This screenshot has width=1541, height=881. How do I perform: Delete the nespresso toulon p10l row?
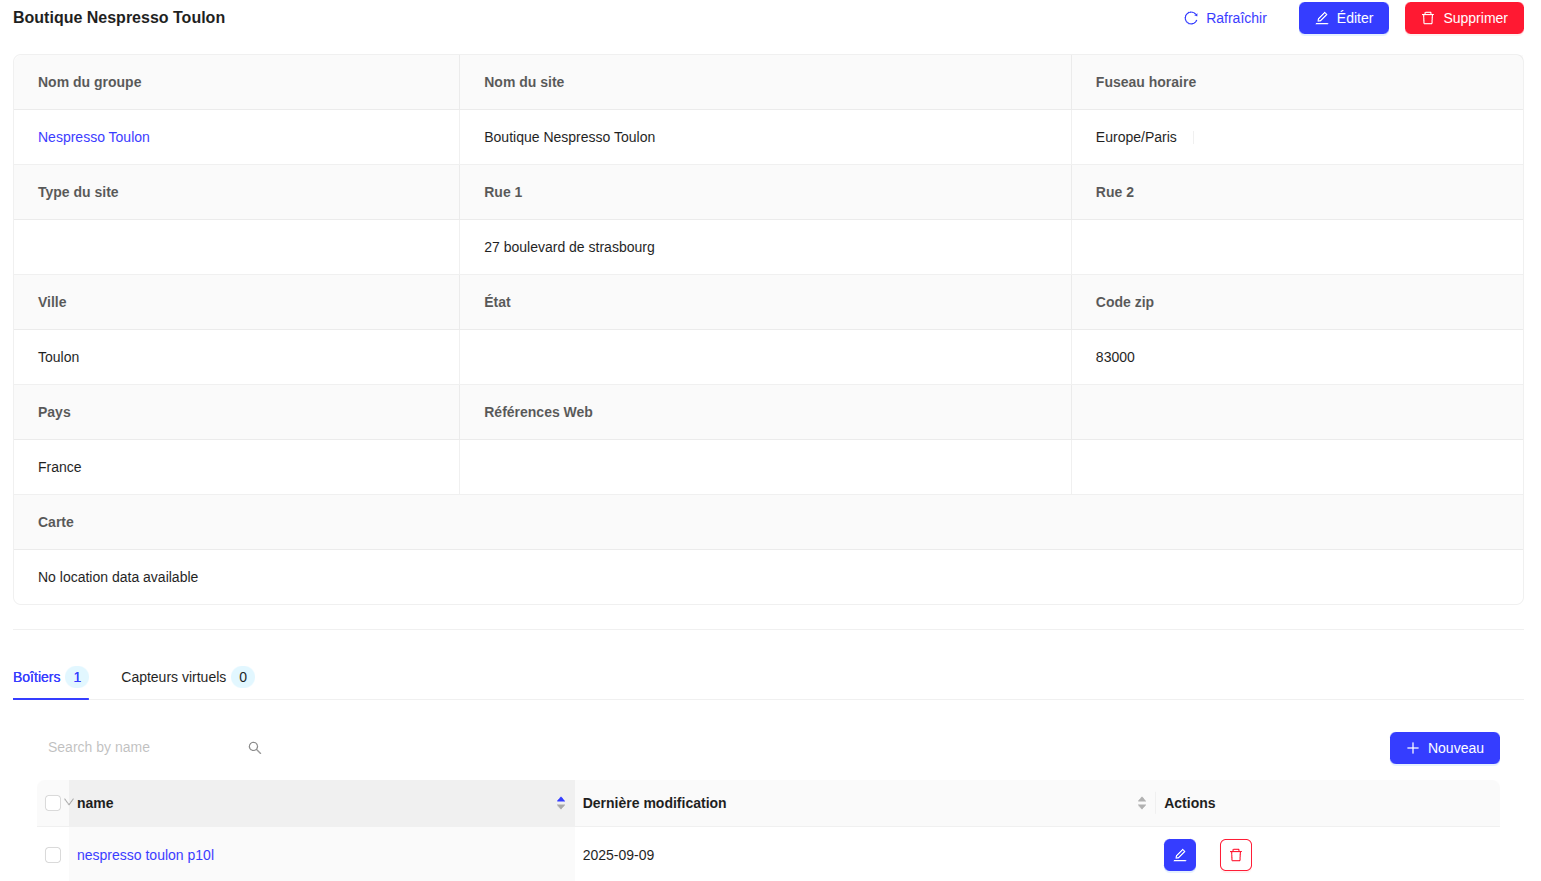click(1235, 855)
